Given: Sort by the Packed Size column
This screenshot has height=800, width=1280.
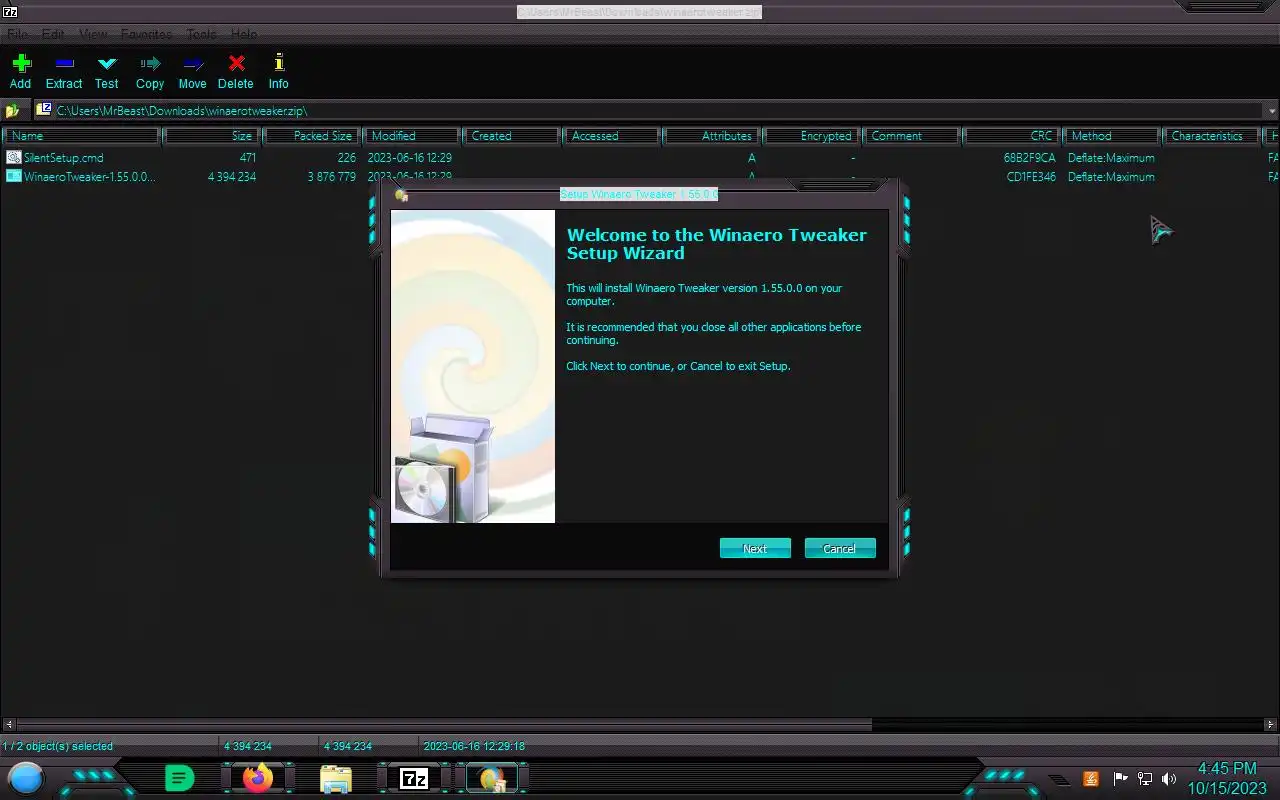Looking at the screenshot, I should [311, 135].
